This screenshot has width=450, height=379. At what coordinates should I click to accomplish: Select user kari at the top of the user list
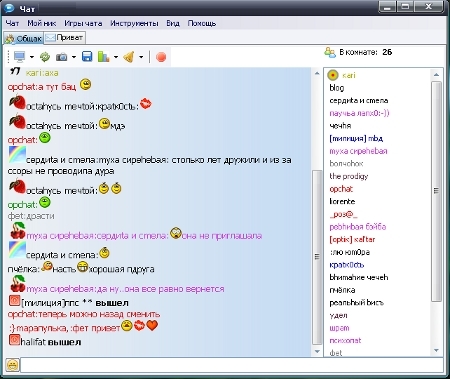click(349, 75)
